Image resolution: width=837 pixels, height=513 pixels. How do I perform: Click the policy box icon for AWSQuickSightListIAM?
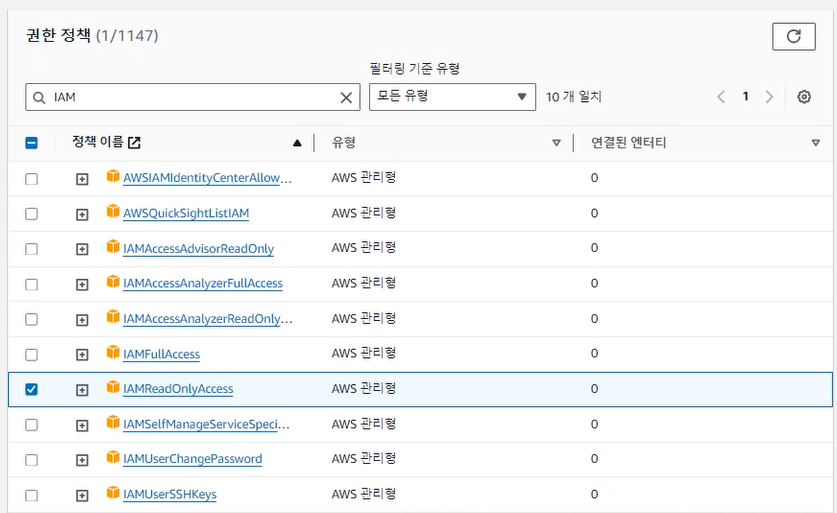click(x=113, y=211)
